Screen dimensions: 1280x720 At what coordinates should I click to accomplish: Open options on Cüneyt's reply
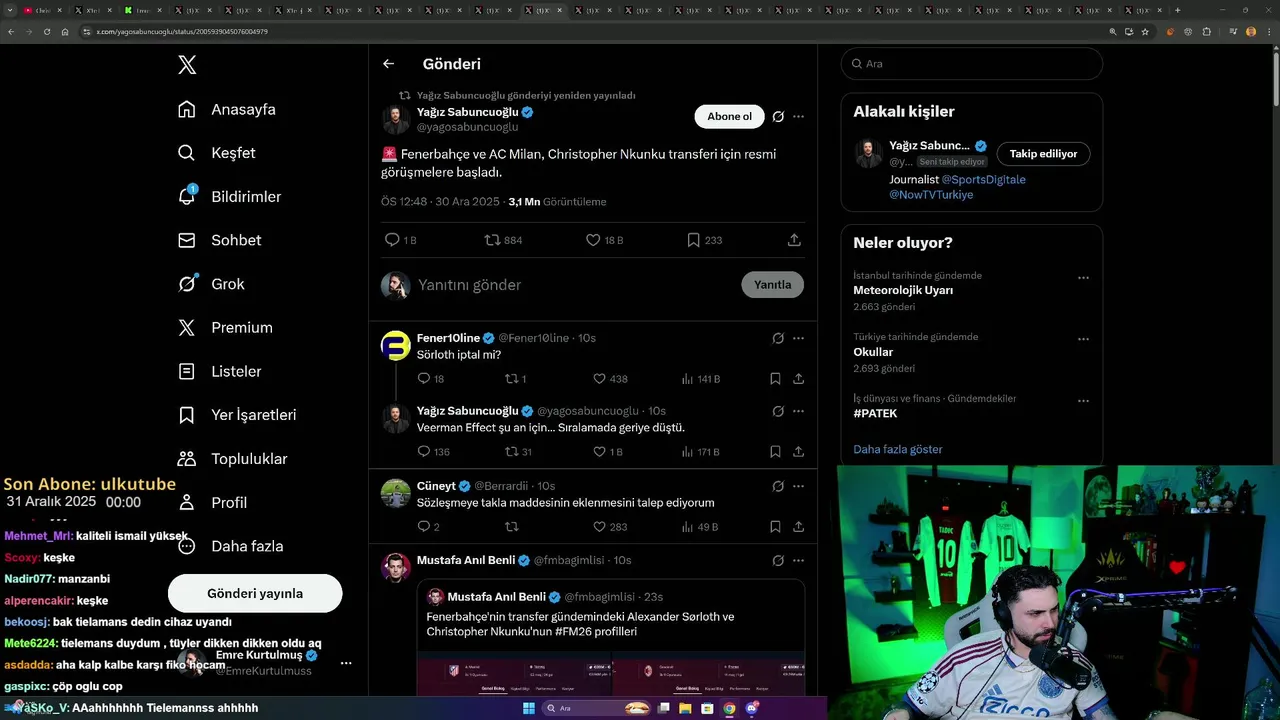(798, 486)
